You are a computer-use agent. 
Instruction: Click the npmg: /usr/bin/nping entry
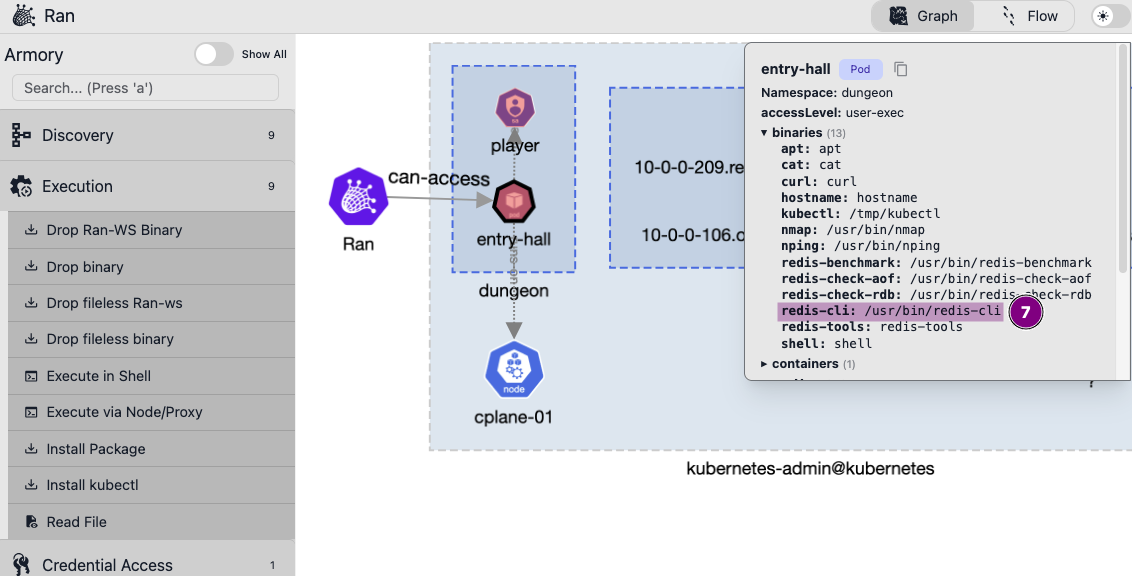coord(860,246)
